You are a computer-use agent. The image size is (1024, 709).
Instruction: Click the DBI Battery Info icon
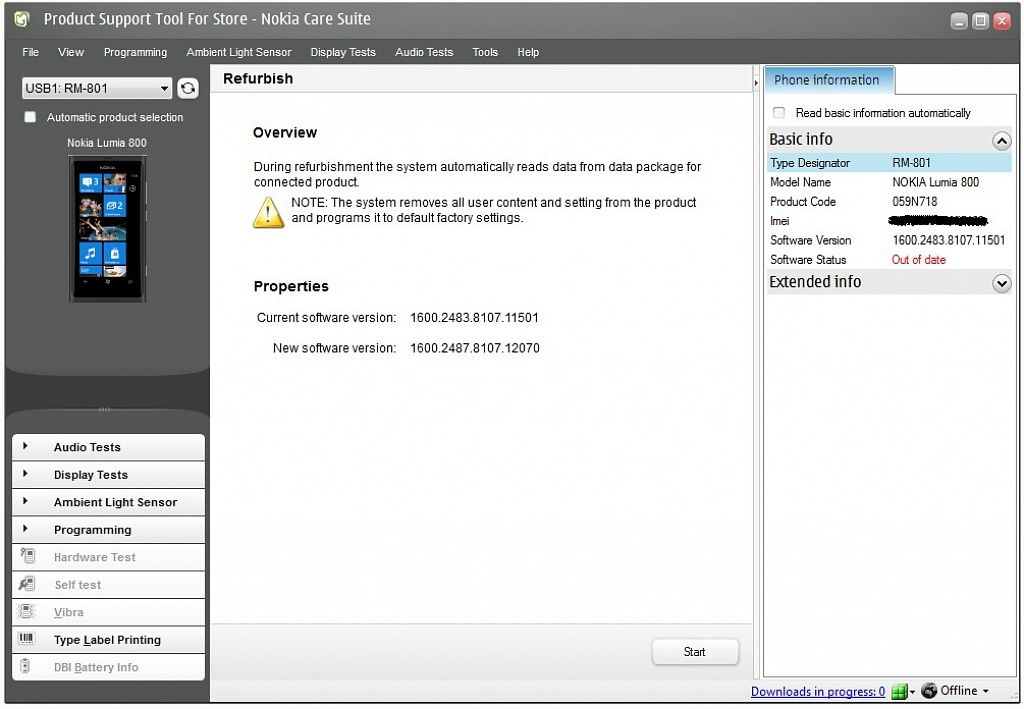pyautogui.click(x=25, y=666)
